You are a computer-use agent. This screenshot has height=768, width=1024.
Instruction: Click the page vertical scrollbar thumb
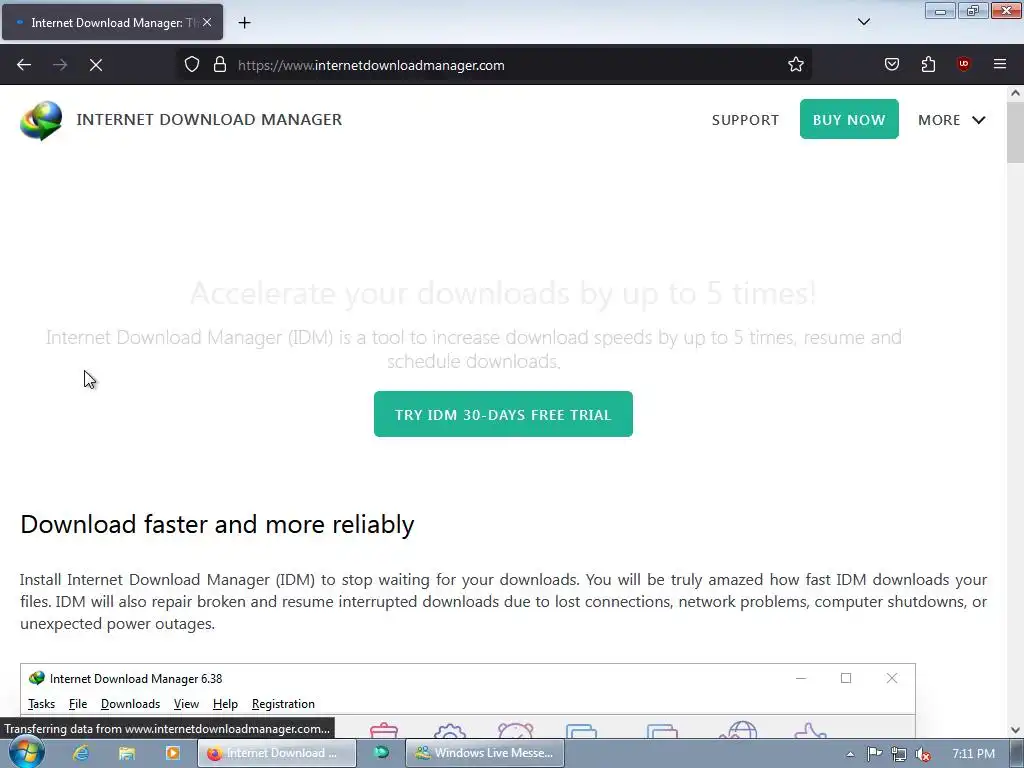(x=1015, y=132)
